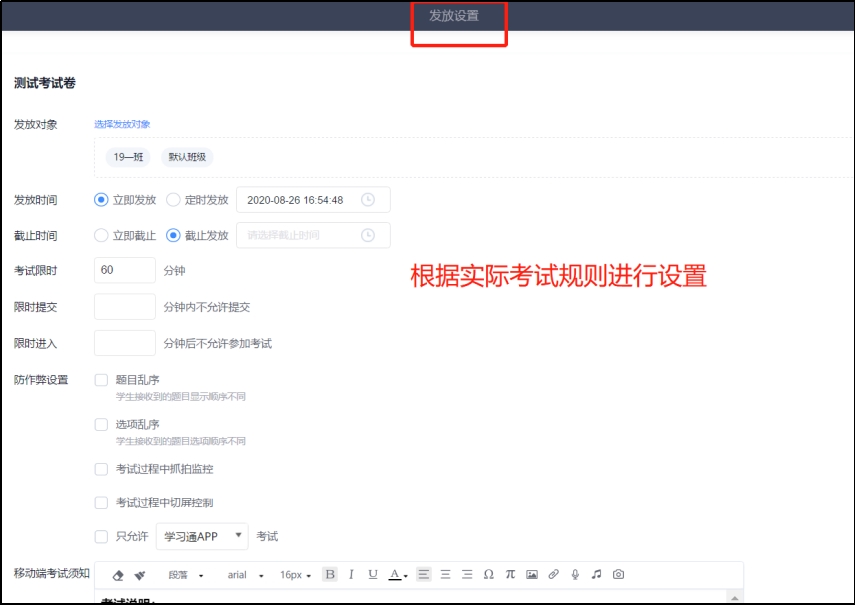This screenshot has width=855, height=605.
Task: Click the 限时进入 minutes input field
Action: click(125, 343)
